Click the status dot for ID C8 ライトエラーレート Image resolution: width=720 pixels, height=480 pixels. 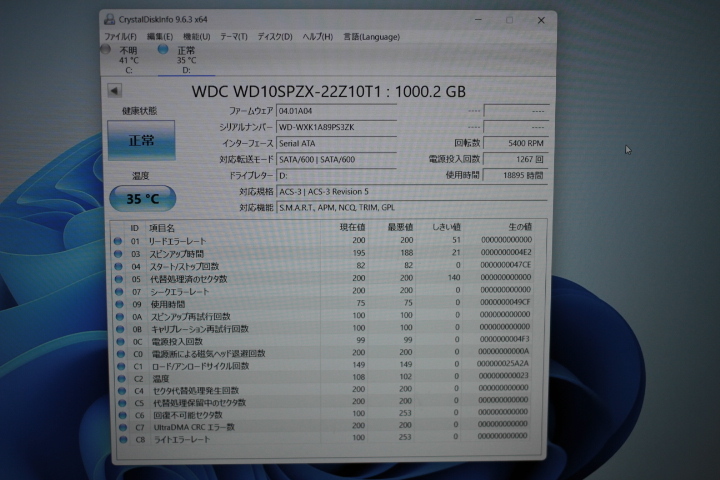123,439
